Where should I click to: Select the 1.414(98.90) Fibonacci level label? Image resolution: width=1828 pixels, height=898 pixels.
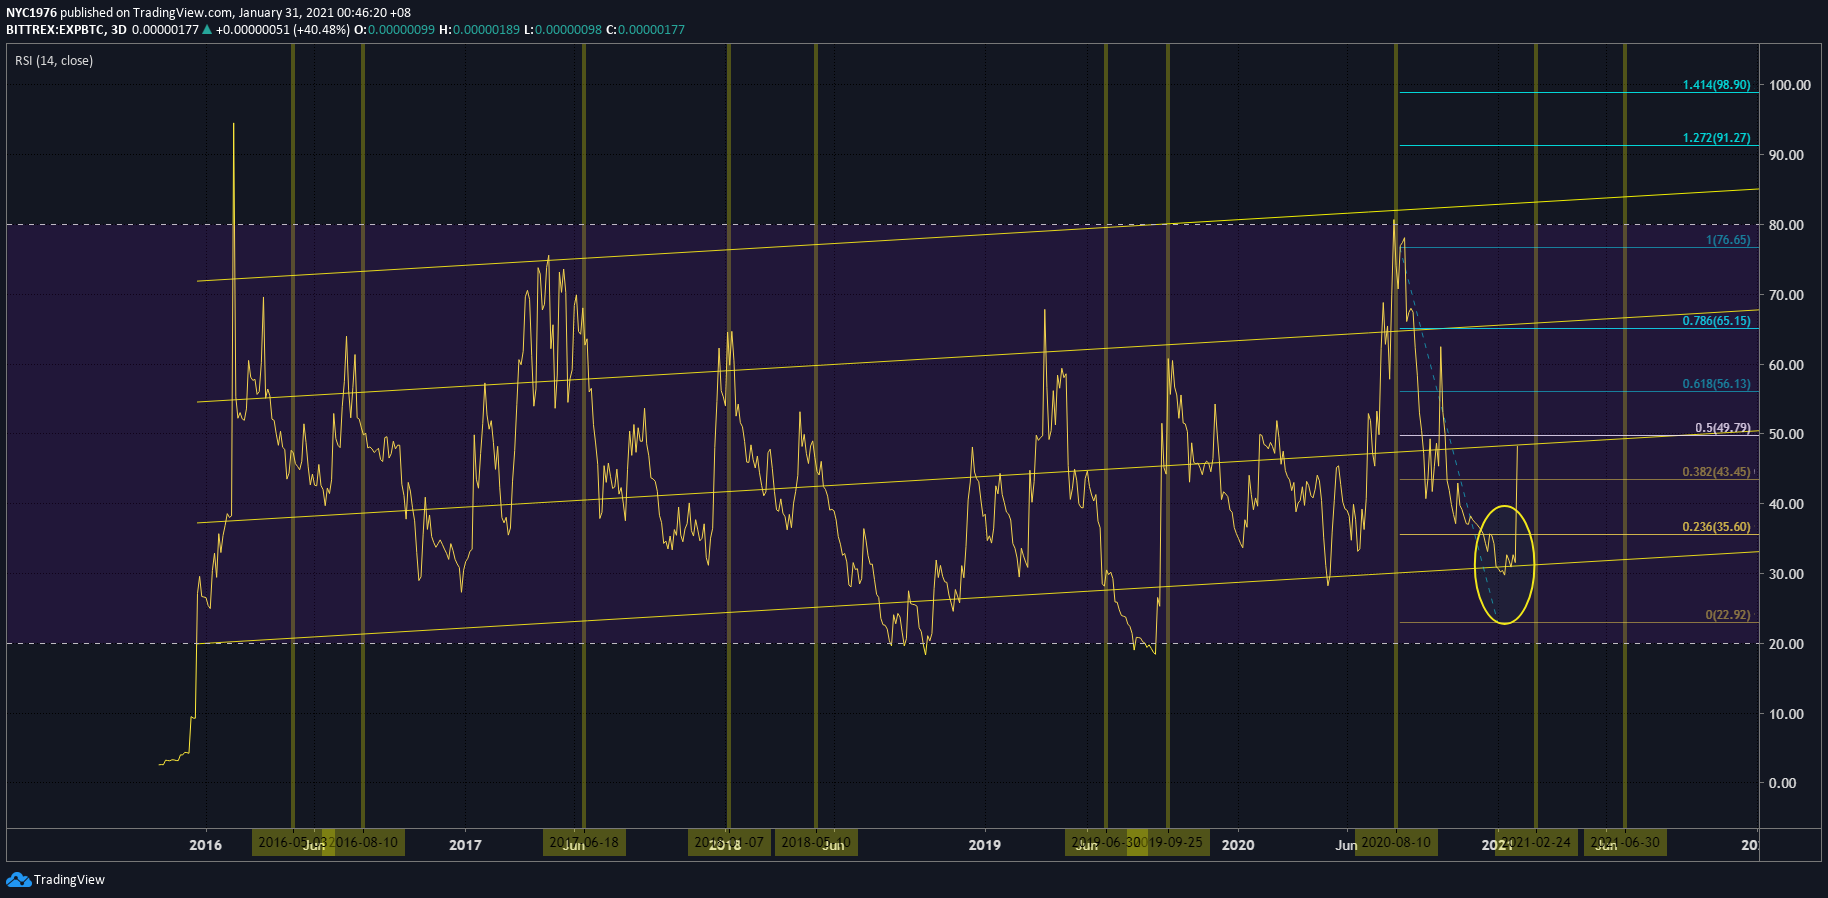[x=1716, y=85]
